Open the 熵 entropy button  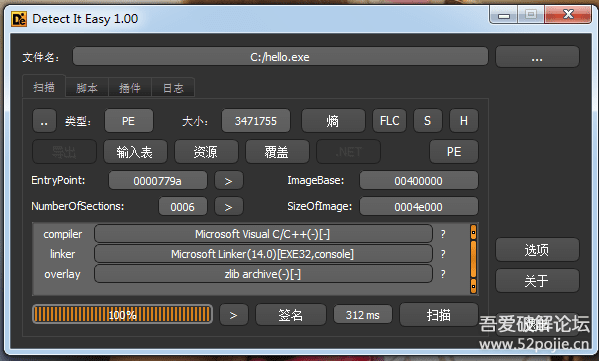[333, 121]
